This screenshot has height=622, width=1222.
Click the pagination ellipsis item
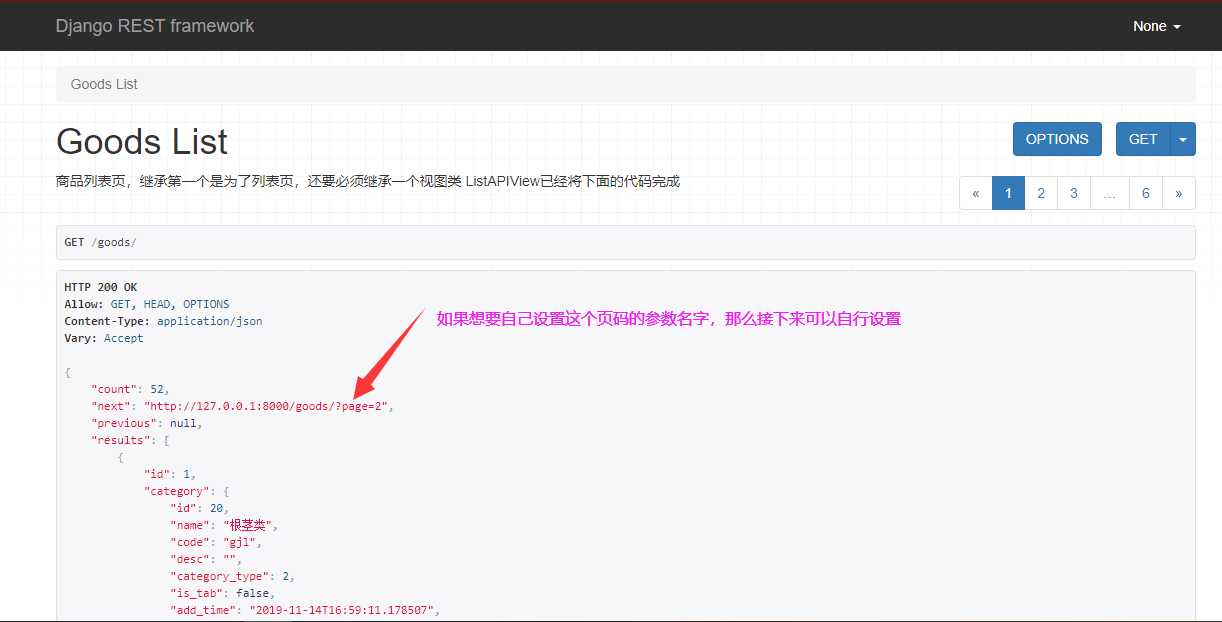tap(1110, 193)
